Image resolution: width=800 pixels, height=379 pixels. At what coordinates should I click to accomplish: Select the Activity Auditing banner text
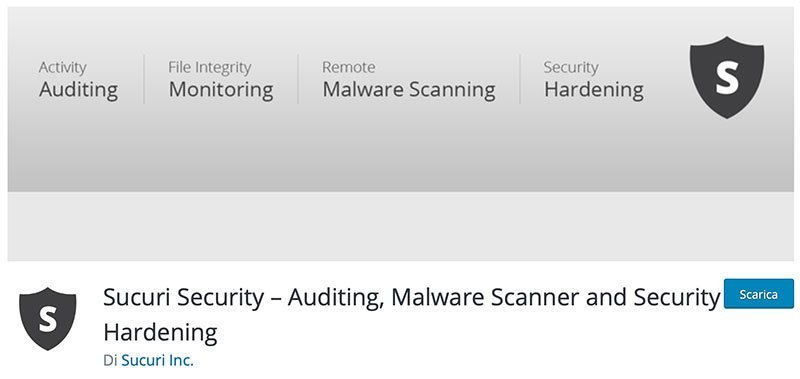point(79,80)
